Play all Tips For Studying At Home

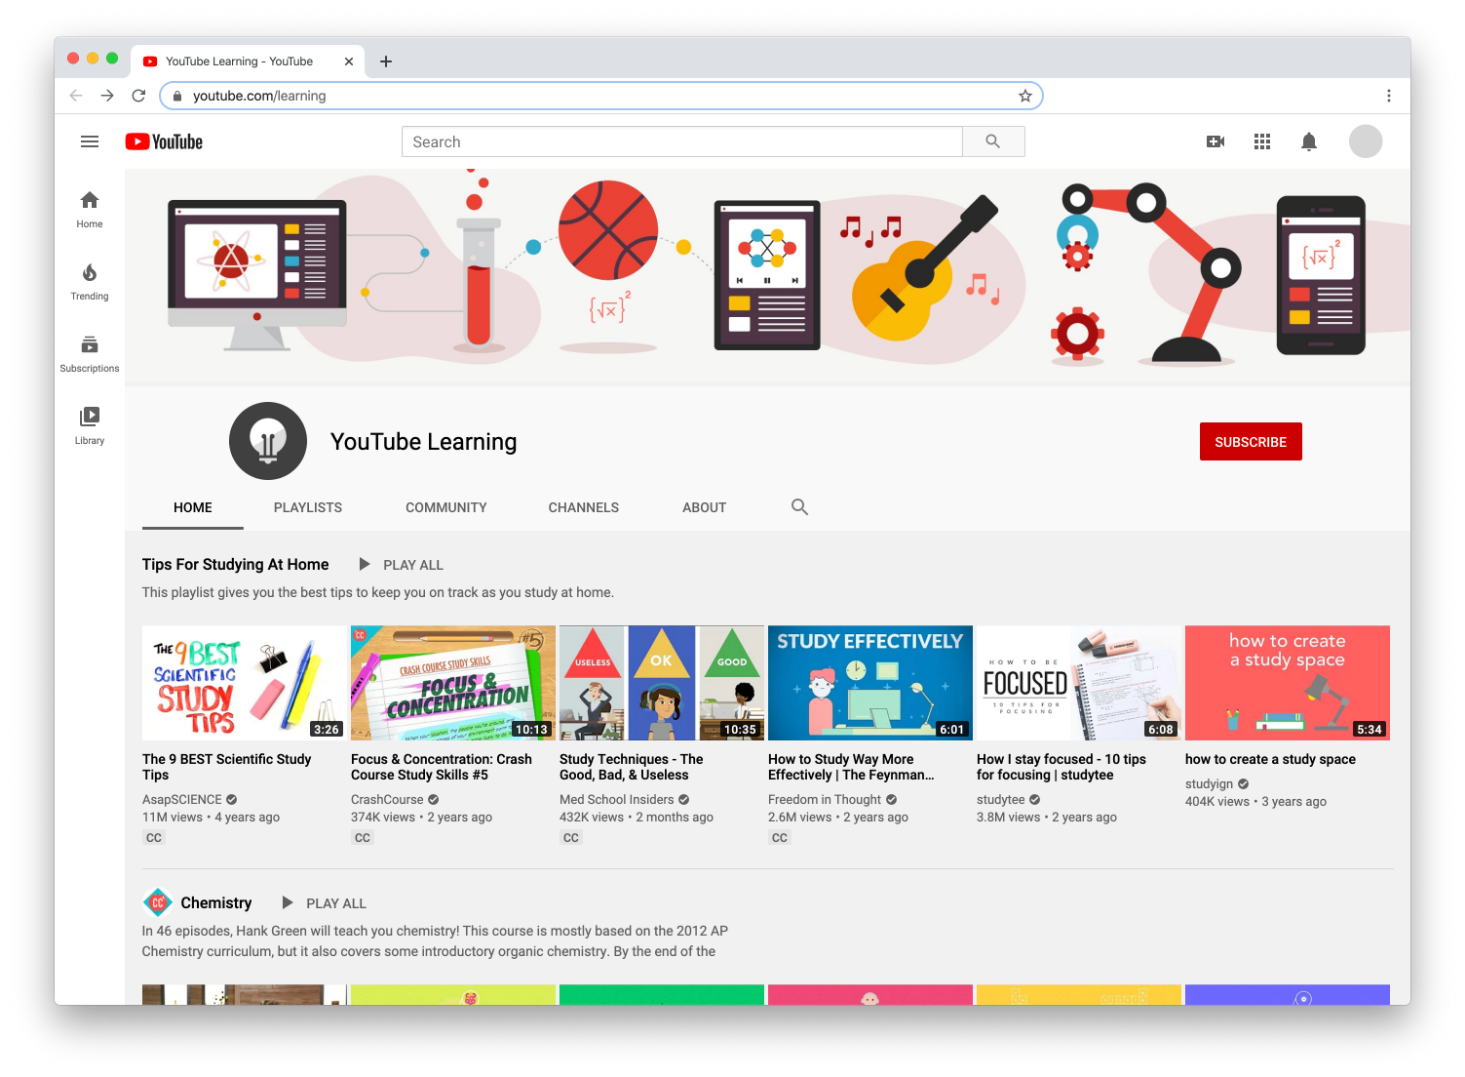(401, 565)
